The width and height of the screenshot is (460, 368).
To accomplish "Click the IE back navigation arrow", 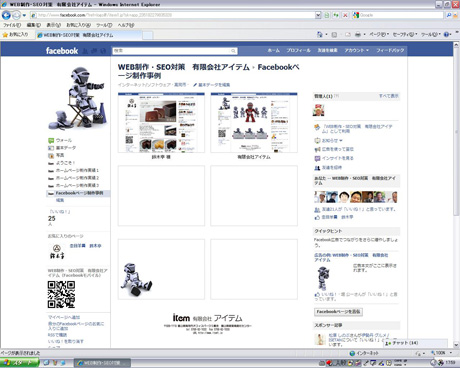I will pyautogui.click(x=6, y=15).
